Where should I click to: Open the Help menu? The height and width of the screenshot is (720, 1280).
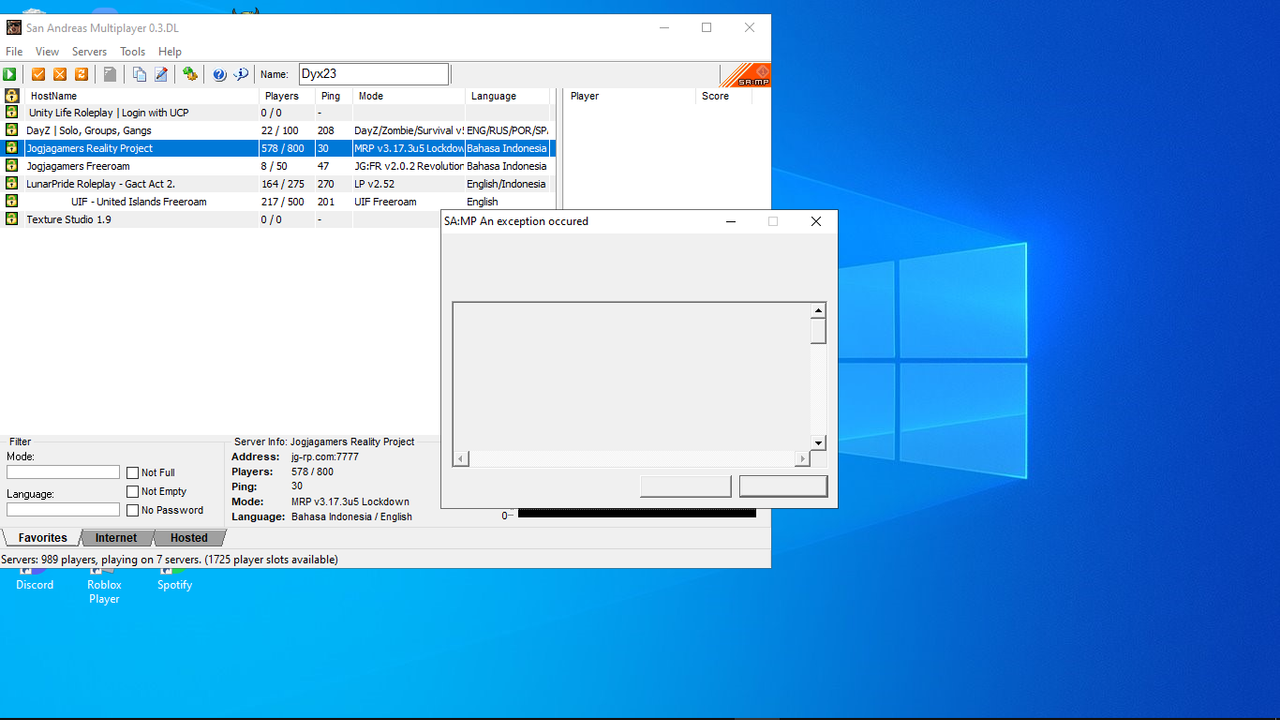(170, 52)
